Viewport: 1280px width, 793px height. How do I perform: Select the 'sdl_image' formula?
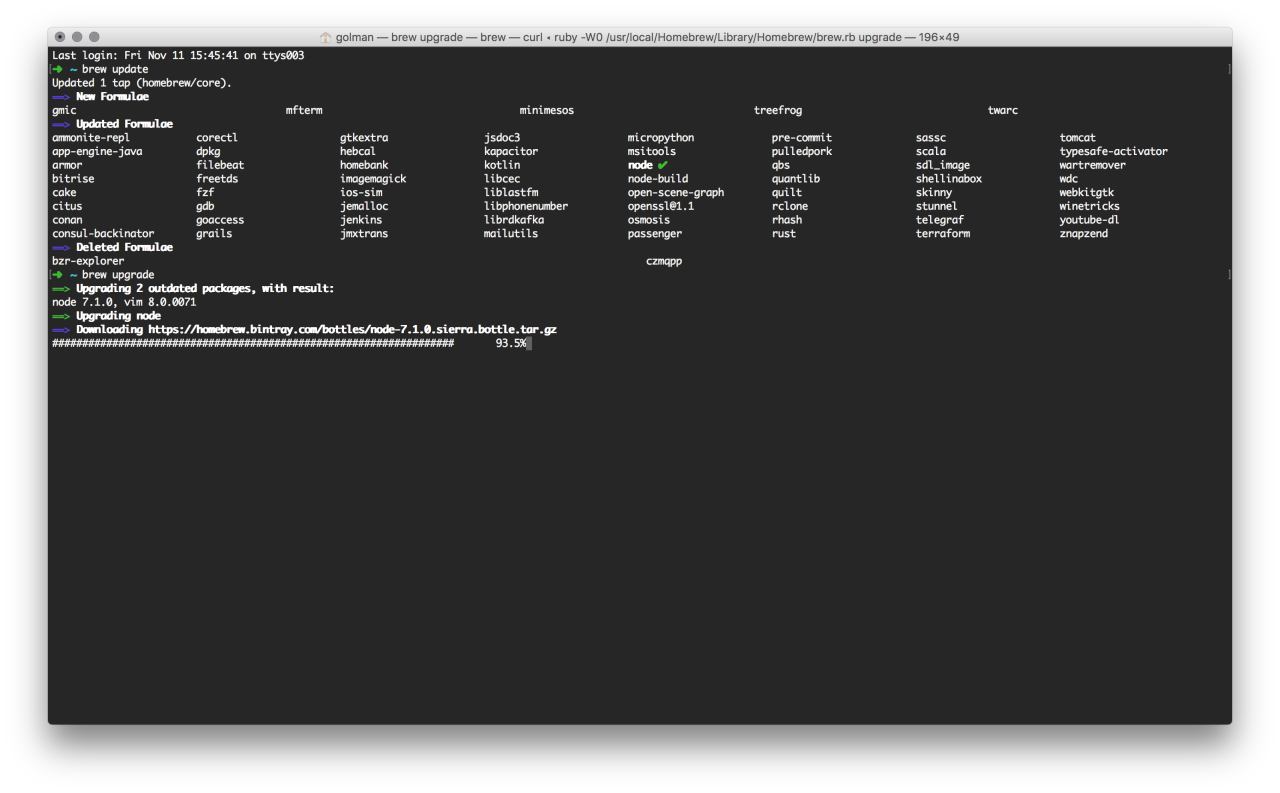click(943, 165)
